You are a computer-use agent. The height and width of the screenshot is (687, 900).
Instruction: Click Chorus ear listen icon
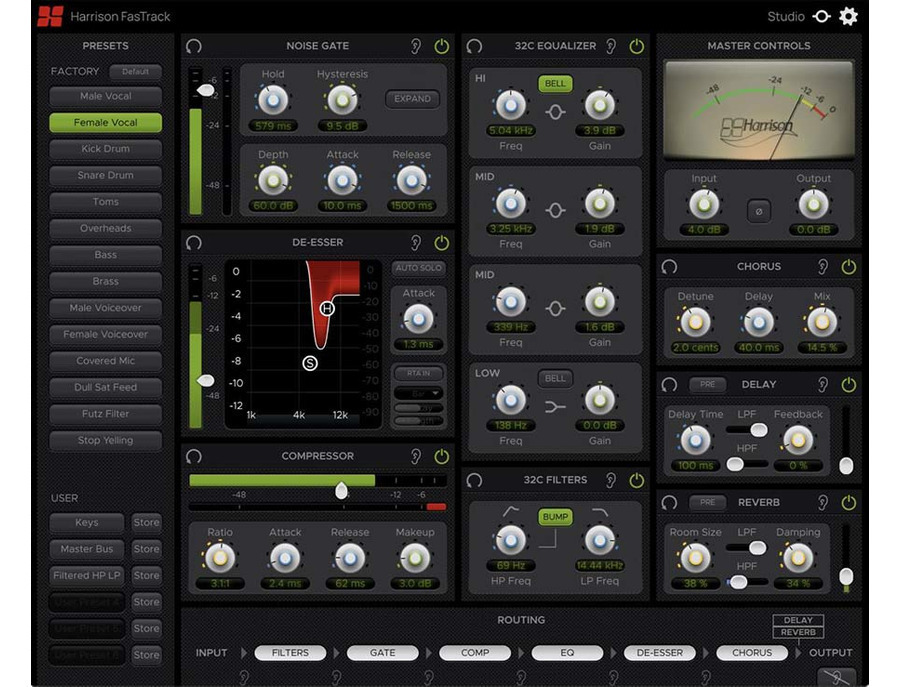(823, 267)
